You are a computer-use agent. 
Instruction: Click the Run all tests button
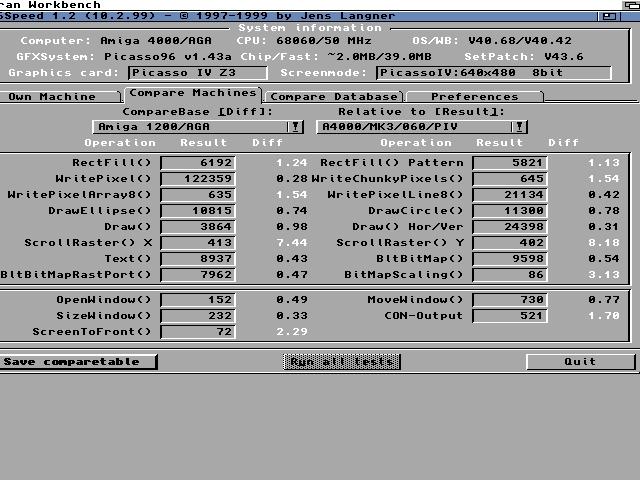click(342, 362)
